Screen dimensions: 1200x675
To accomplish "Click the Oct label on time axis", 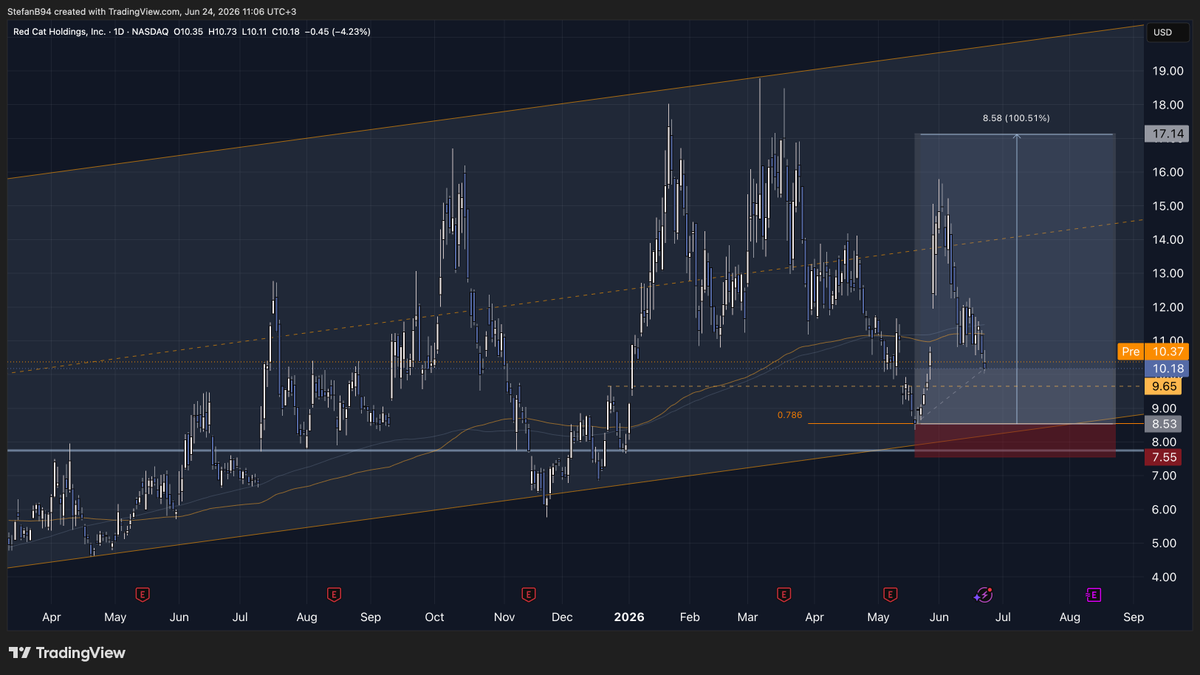I will (435, 618).
